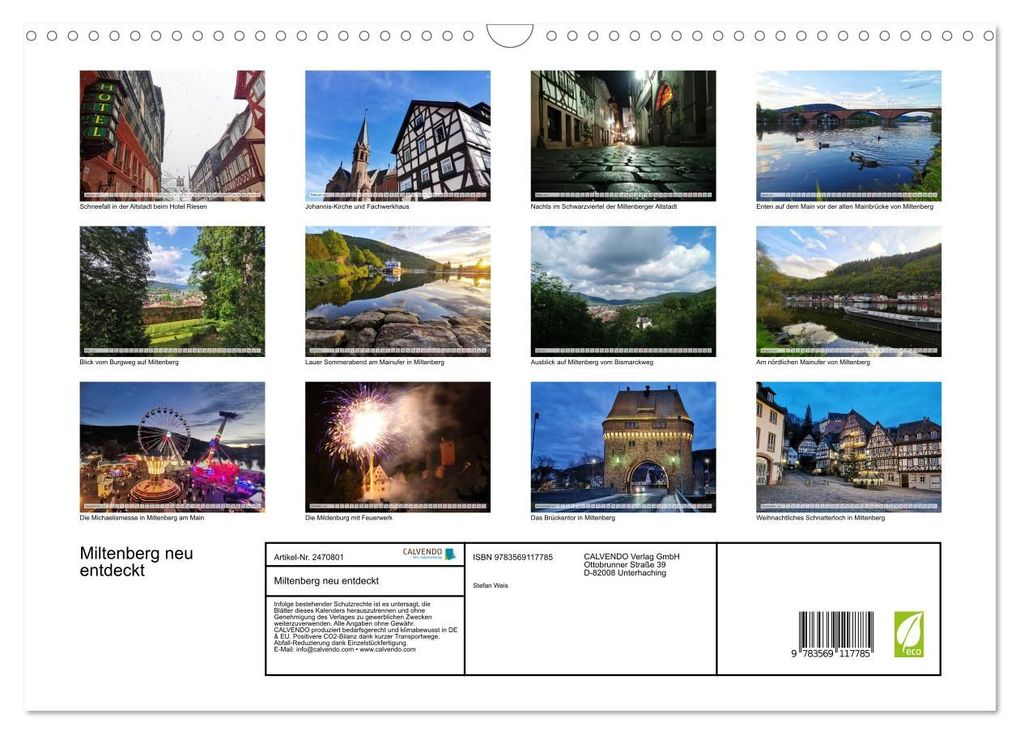Screen dimensions: 1020x735
Task: Open the Brückentor in Miltenberg photo
Action: tap(623, 447)
